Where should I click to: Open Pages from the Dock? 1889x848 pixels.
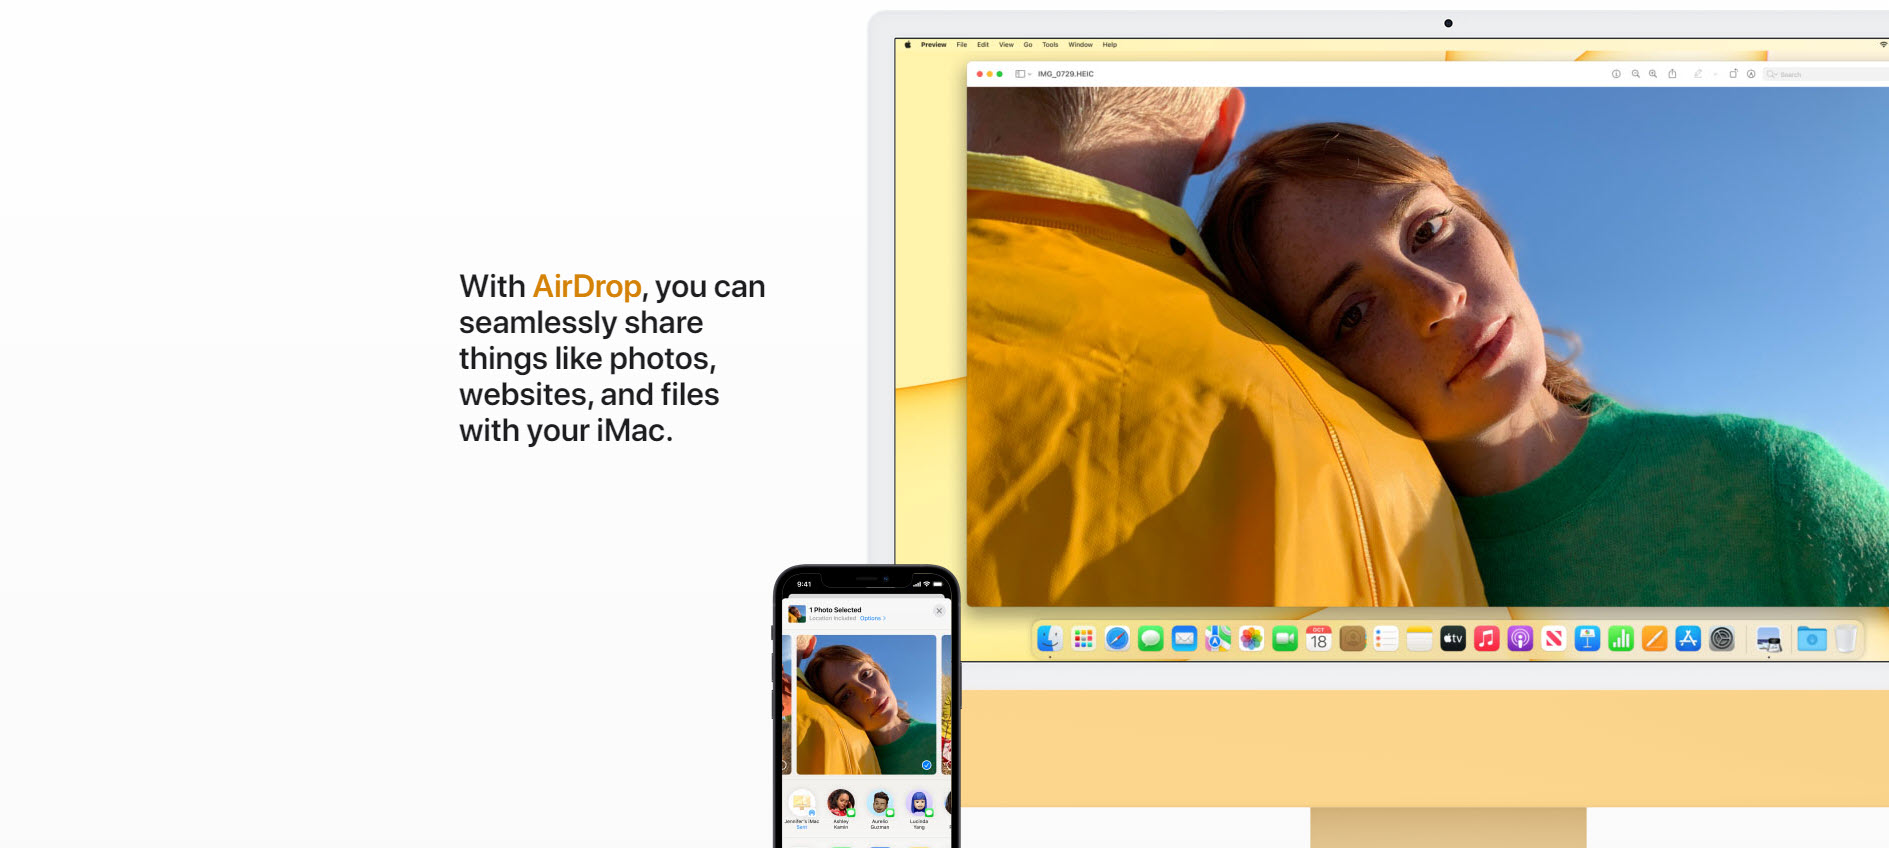[x=1655, y=638]
